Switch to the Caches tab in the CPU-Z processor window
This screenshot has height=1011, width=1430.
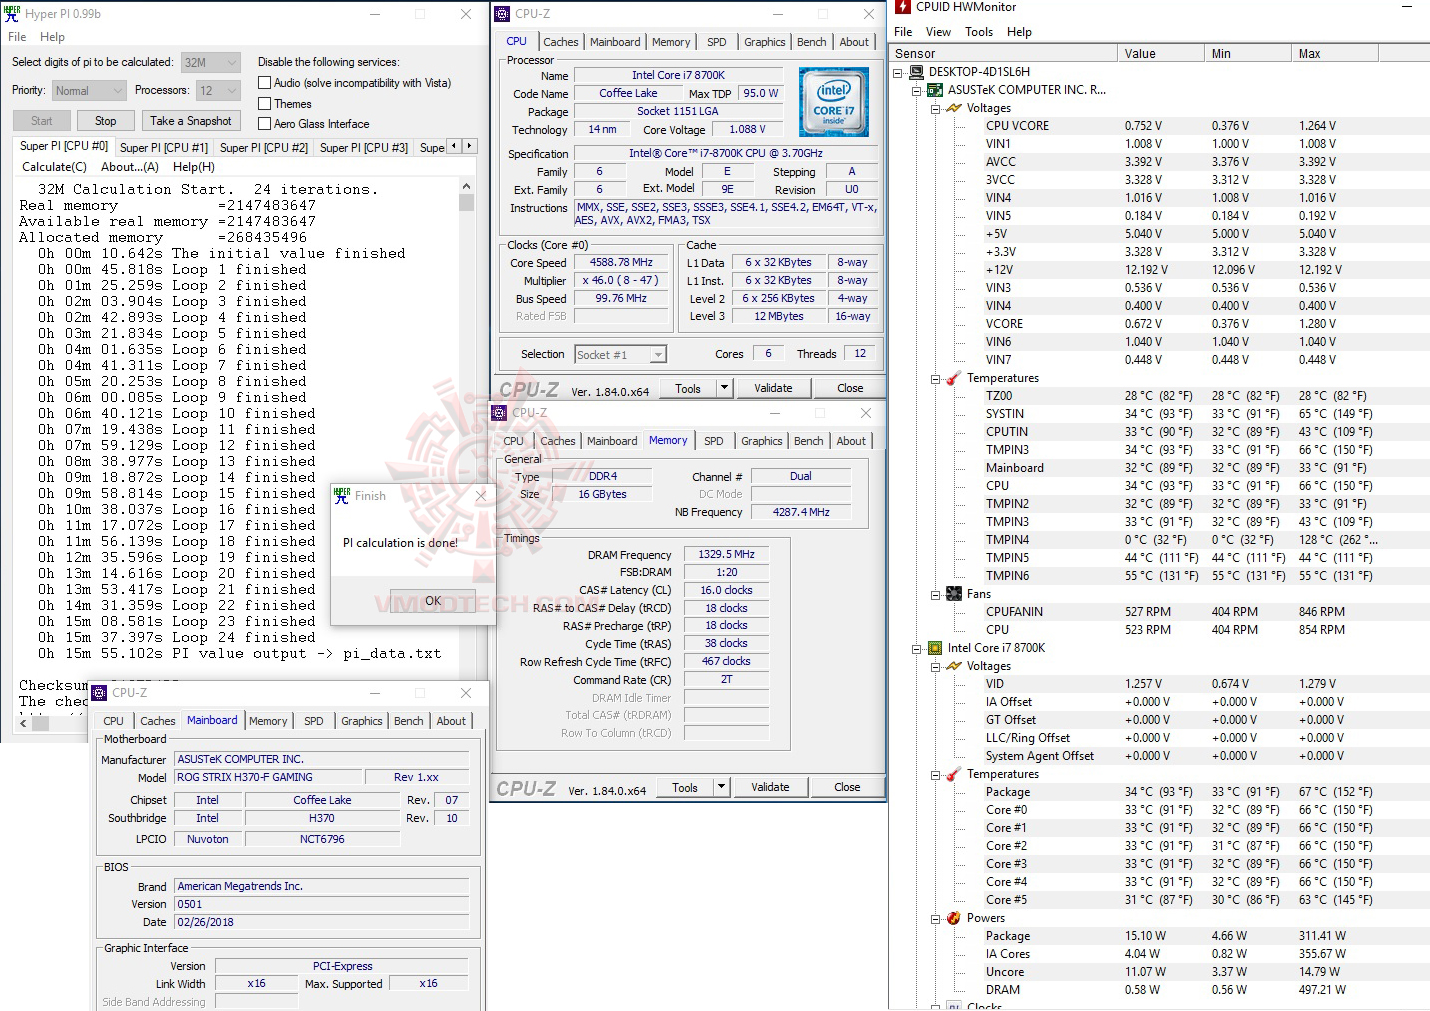[x=561, y=42]
